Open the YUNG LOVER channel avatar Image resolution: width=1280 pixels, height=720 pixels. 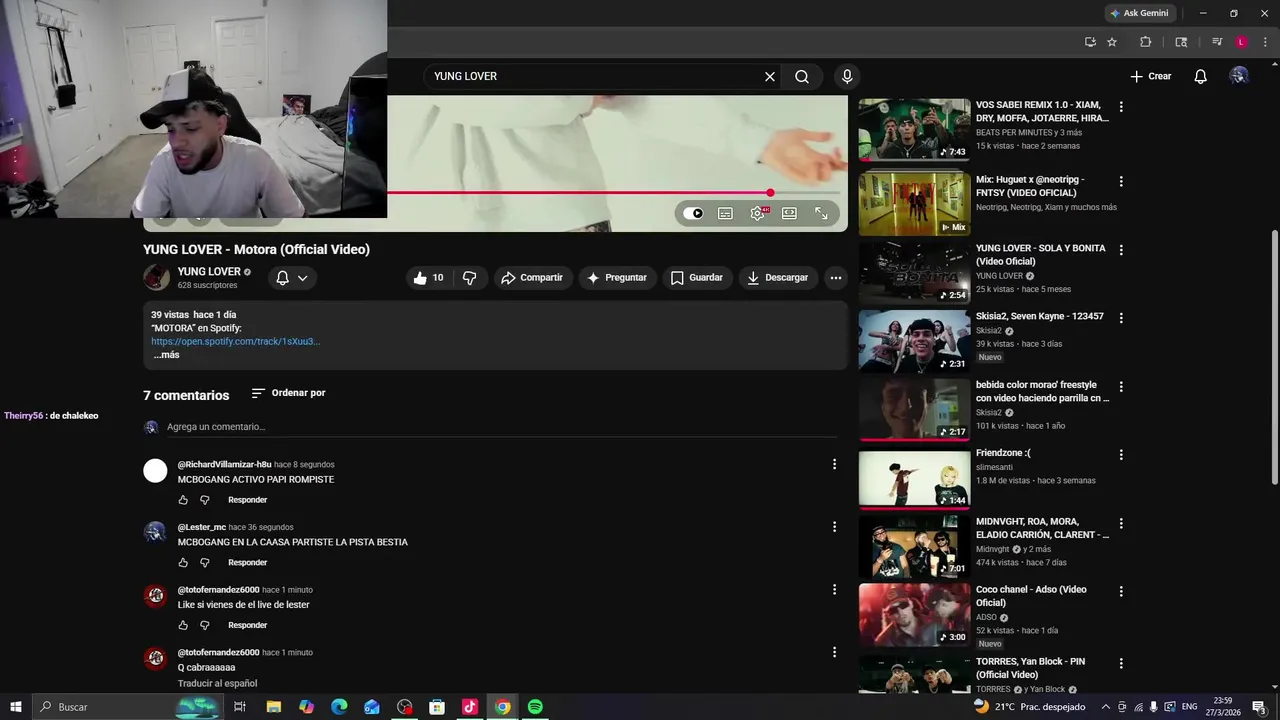pos(156,278)
